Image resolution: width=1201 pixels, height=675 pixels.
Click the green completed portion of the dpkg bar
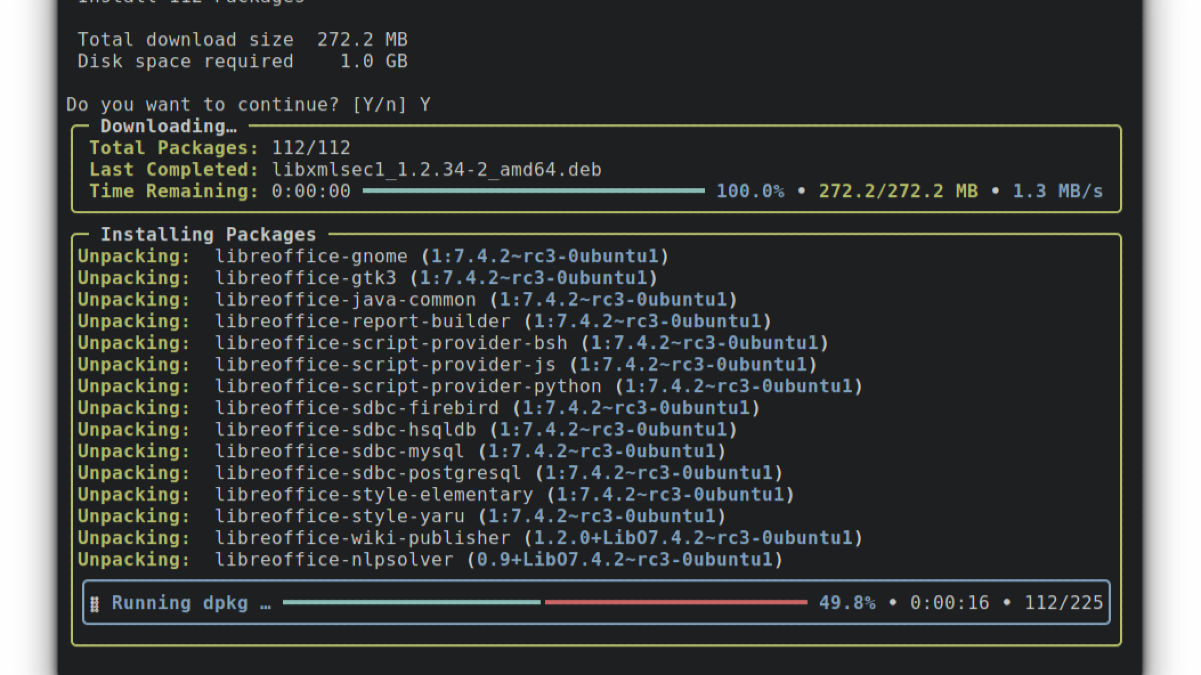point(411,602)
